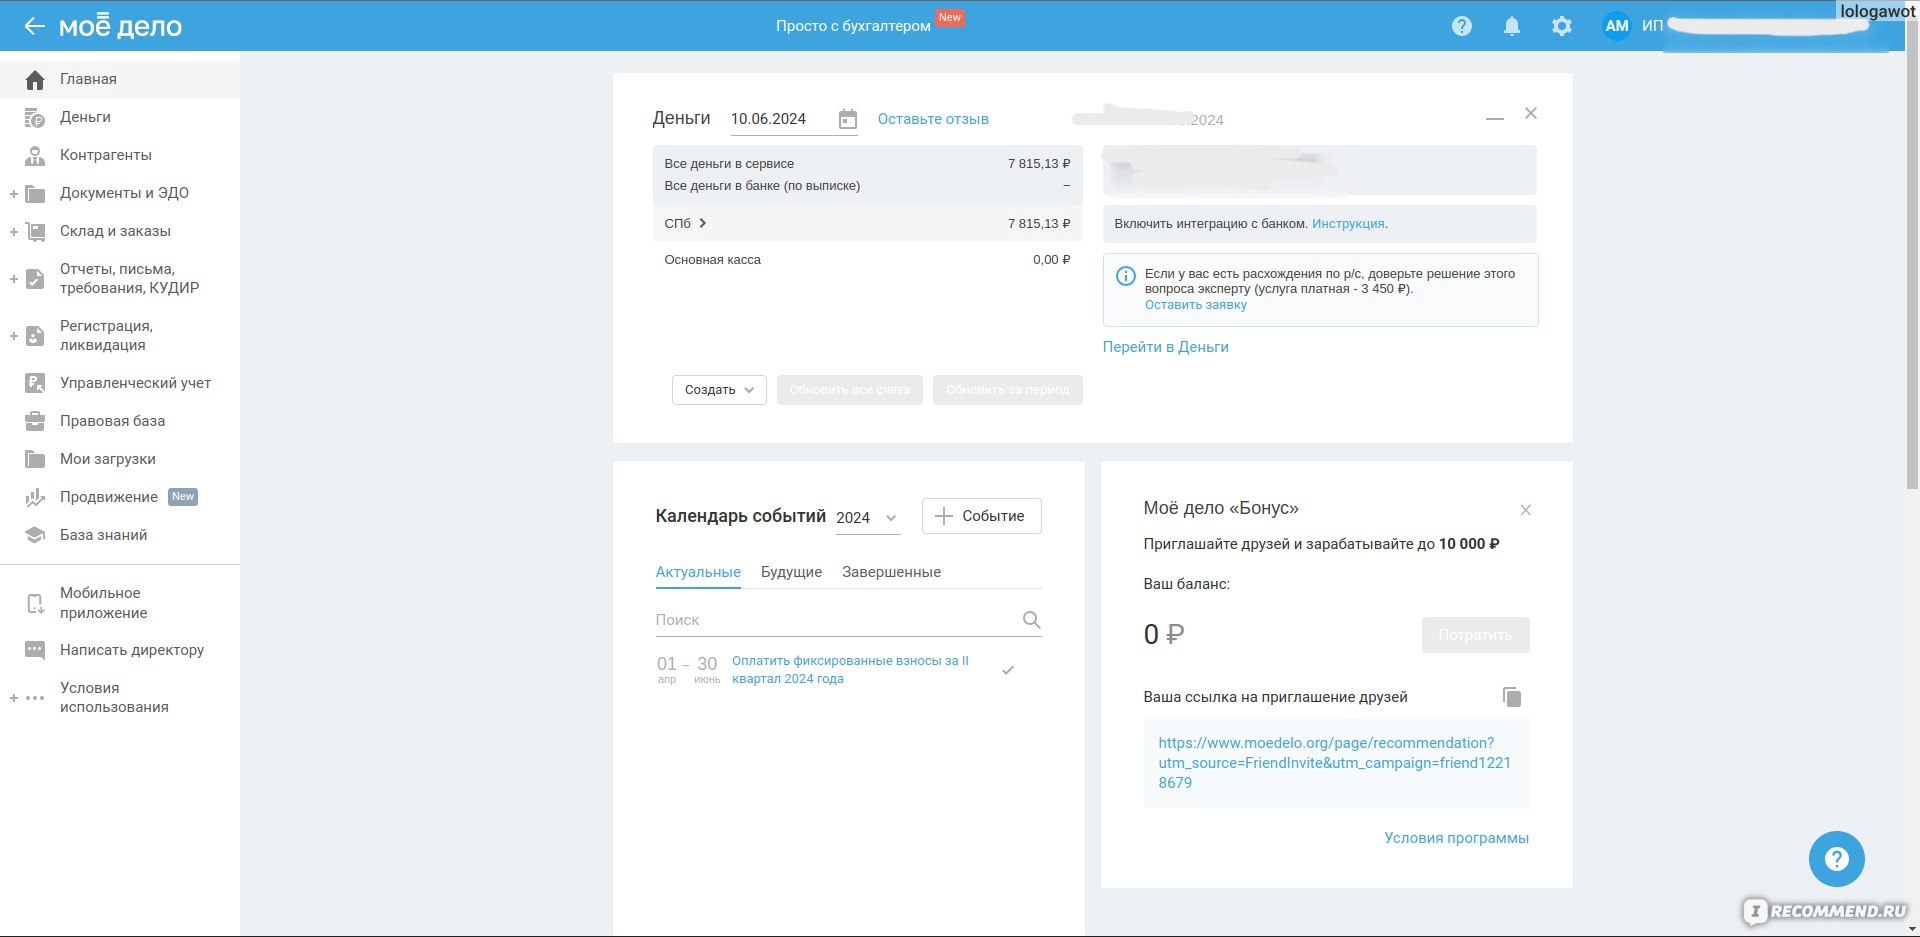Click the Написать директору message icon
The width and height of the screenshot is (1920, 937).
click(35, 651)
